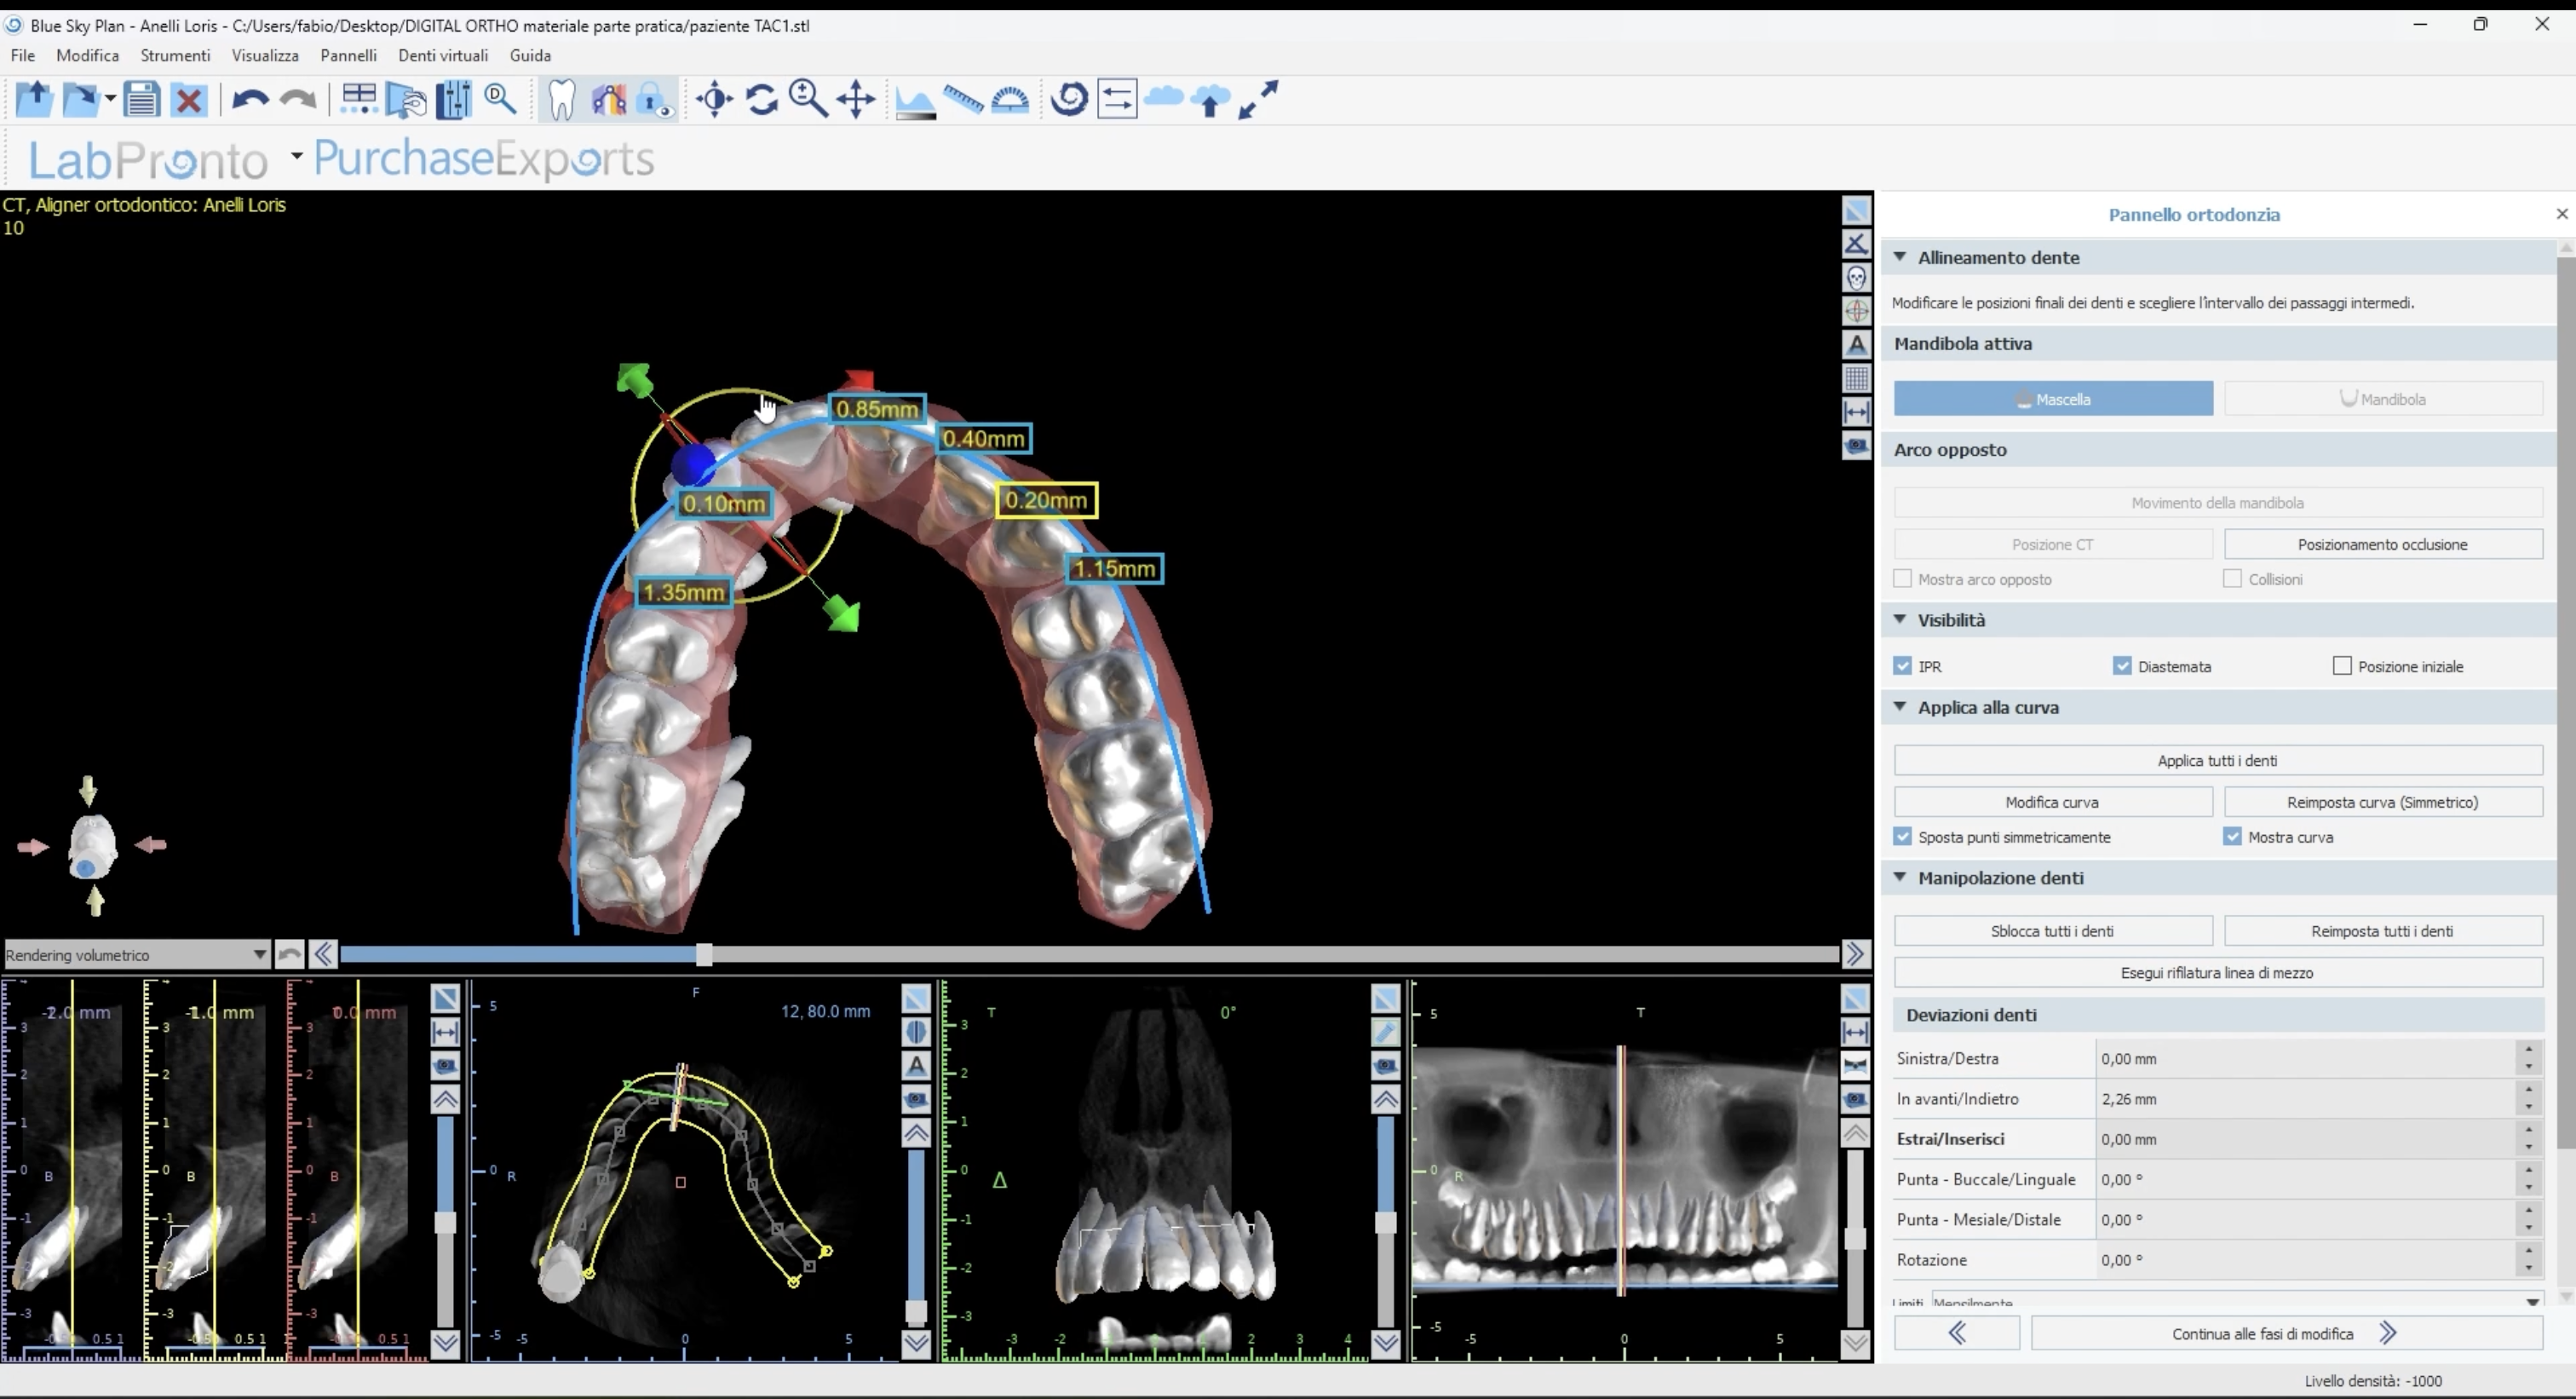
Task: Select the protractor angle tool
Action: [1010, 100]
